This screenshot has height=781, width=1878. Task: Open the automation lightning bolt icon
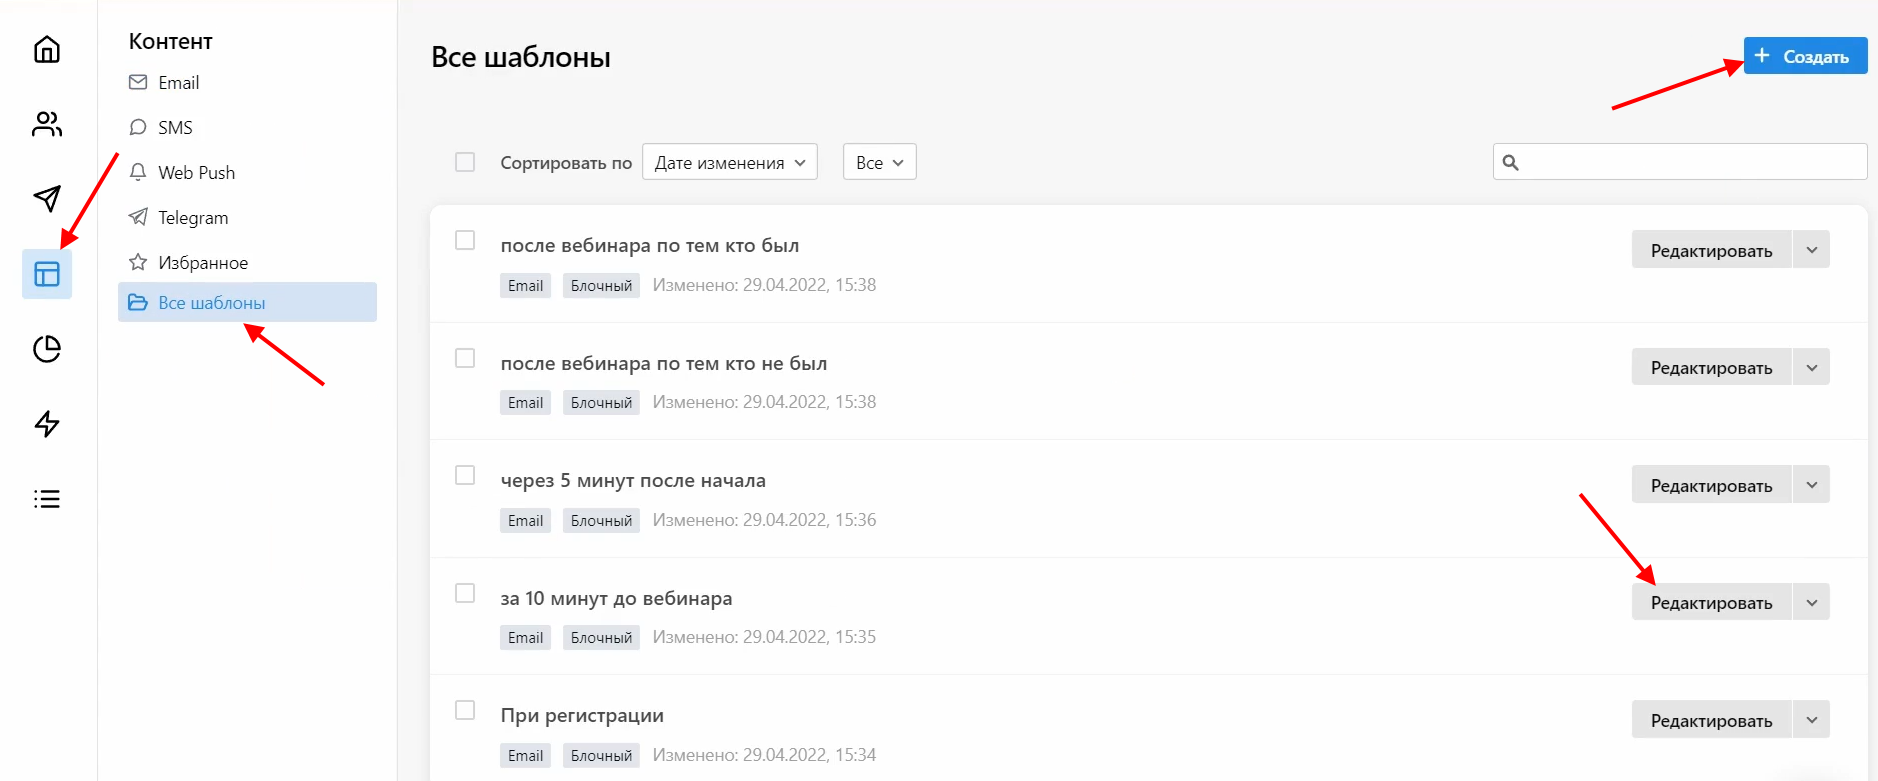tap(47, 424)
